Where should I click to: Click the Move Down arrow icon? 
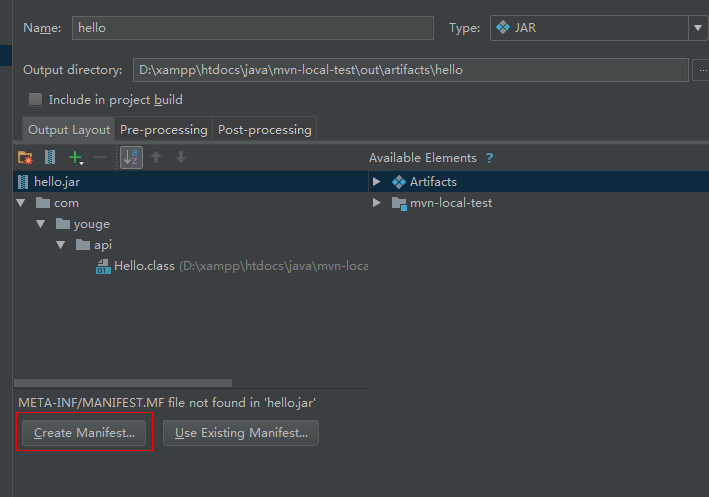point(181,157)
